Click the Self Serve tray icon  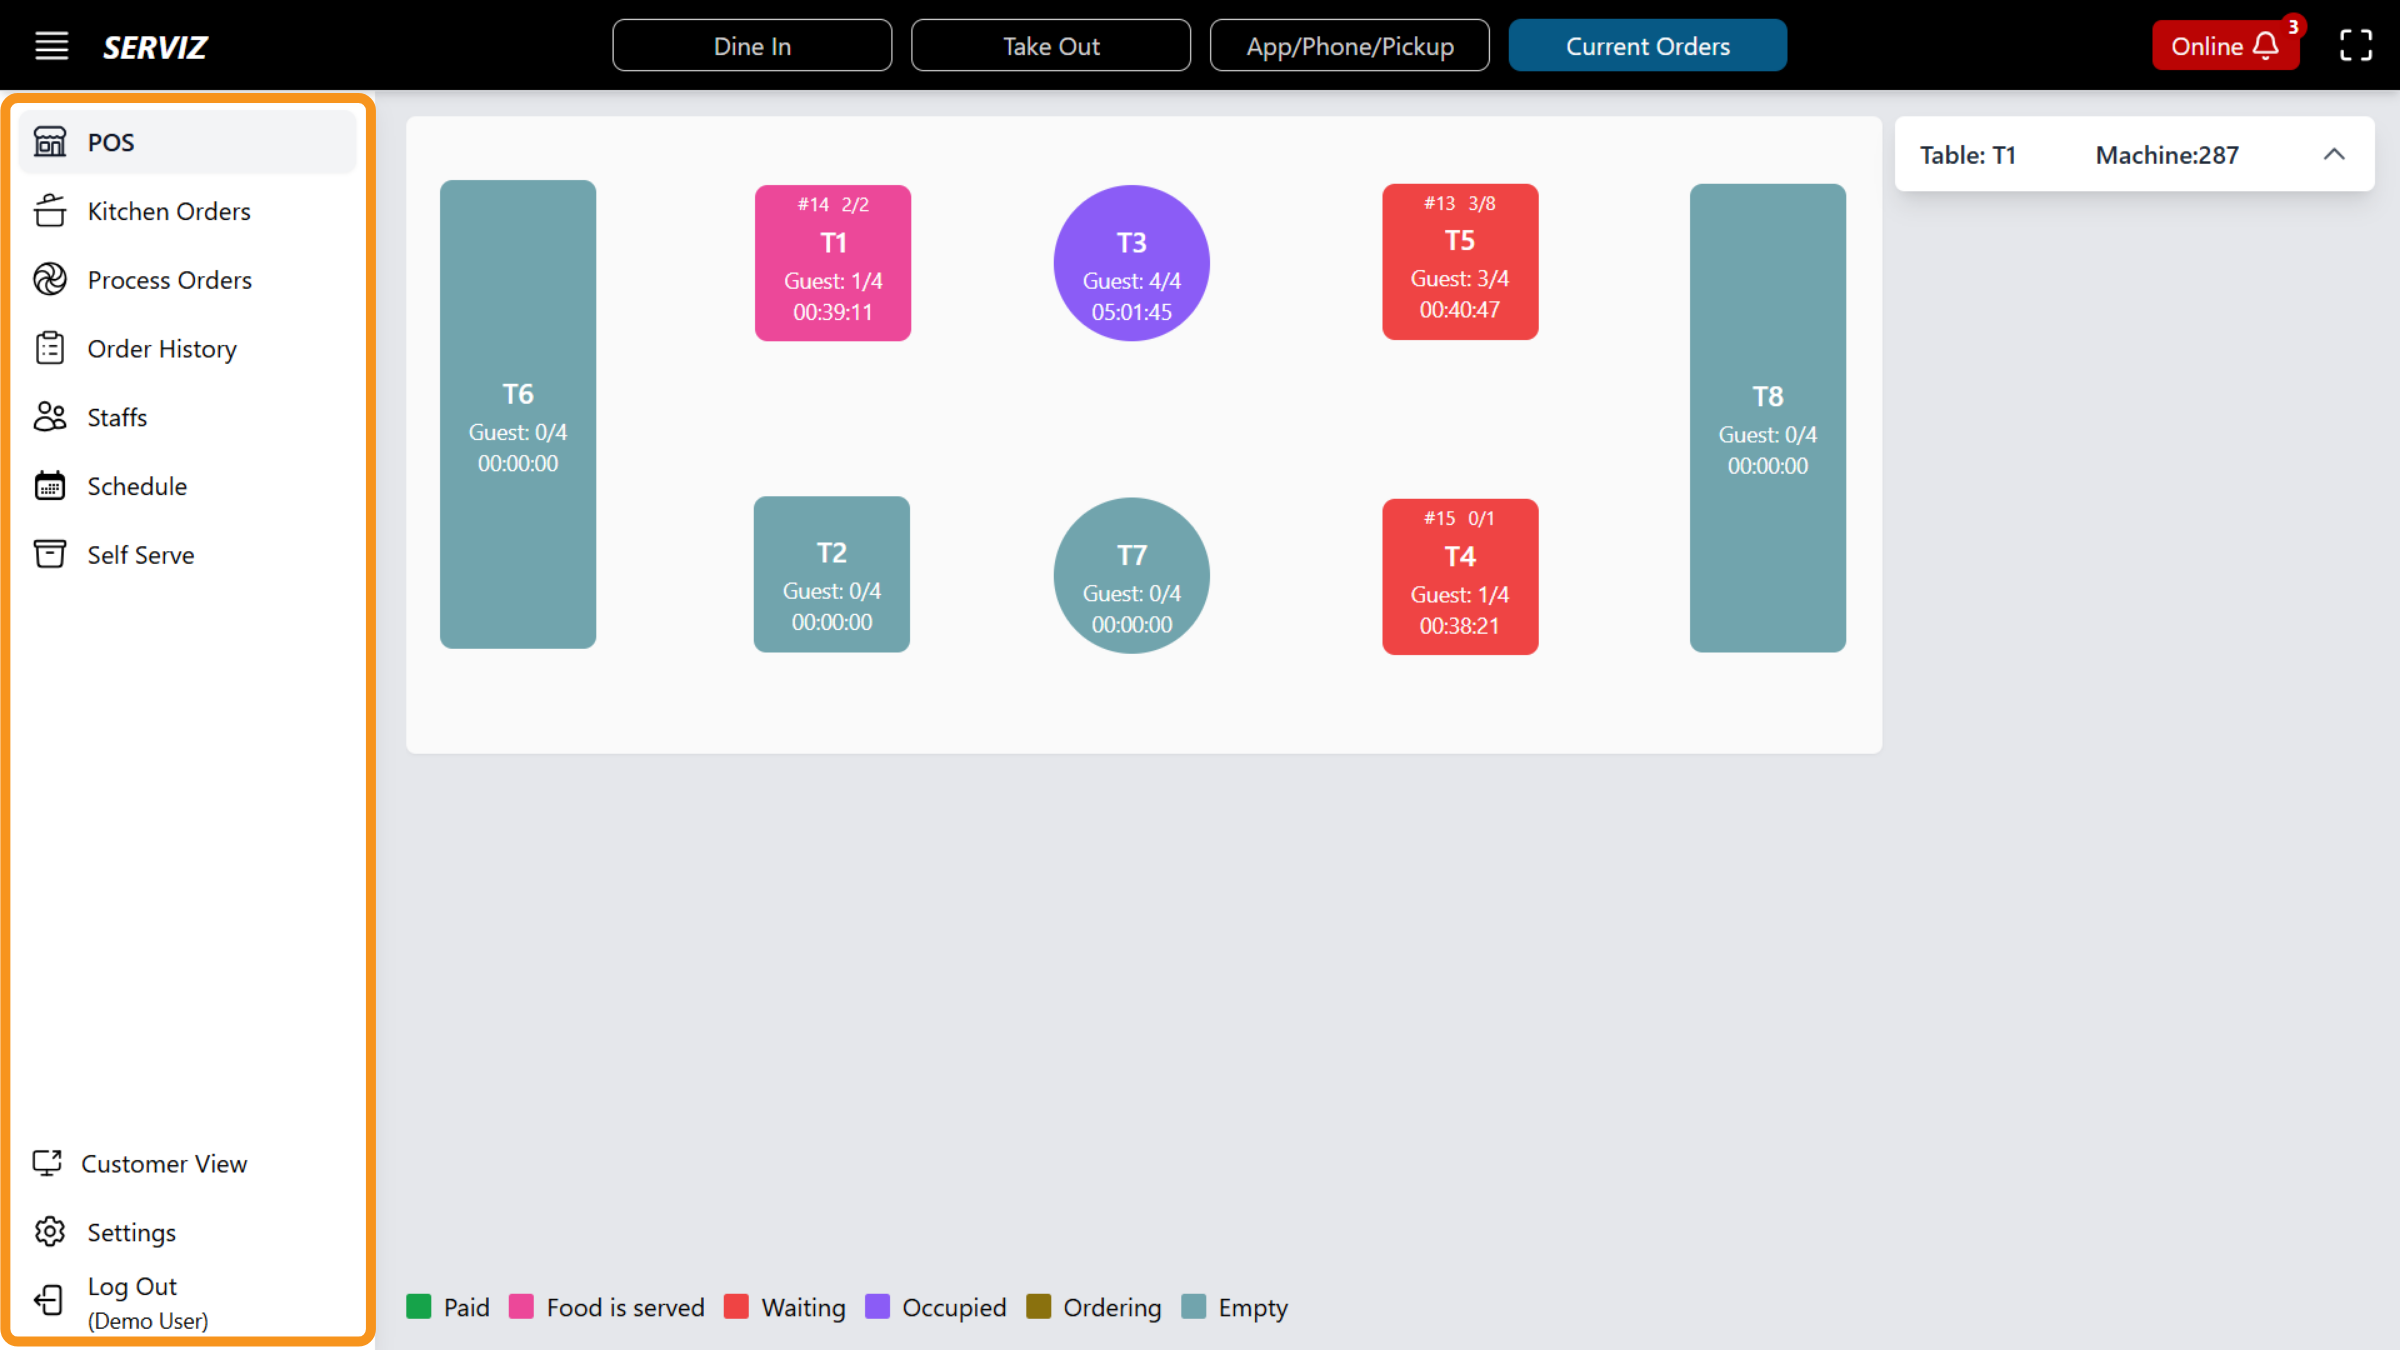pos(50,554)
